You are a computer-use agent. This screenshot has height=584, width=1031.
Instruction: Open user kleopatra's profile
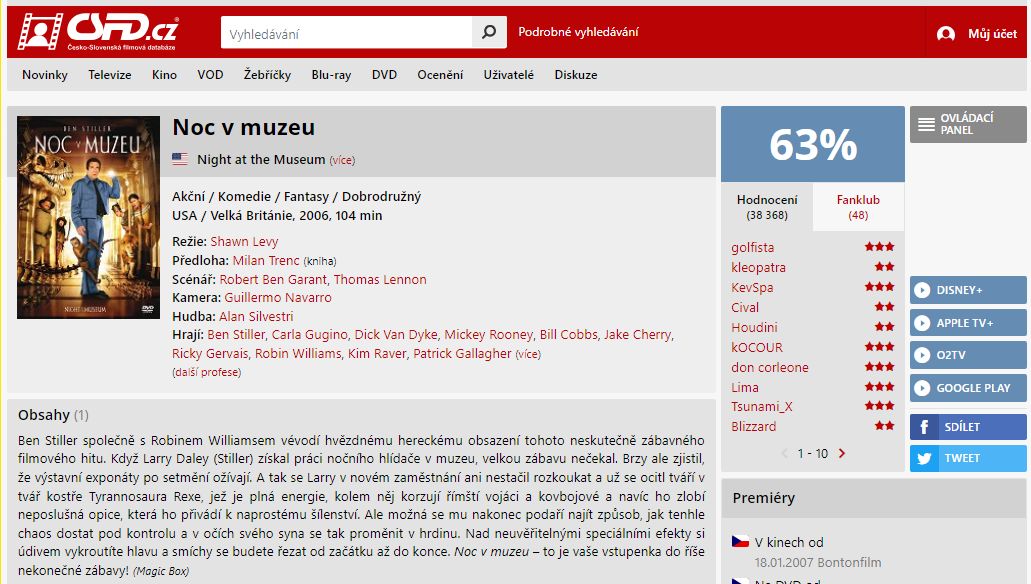coord(758,267)
